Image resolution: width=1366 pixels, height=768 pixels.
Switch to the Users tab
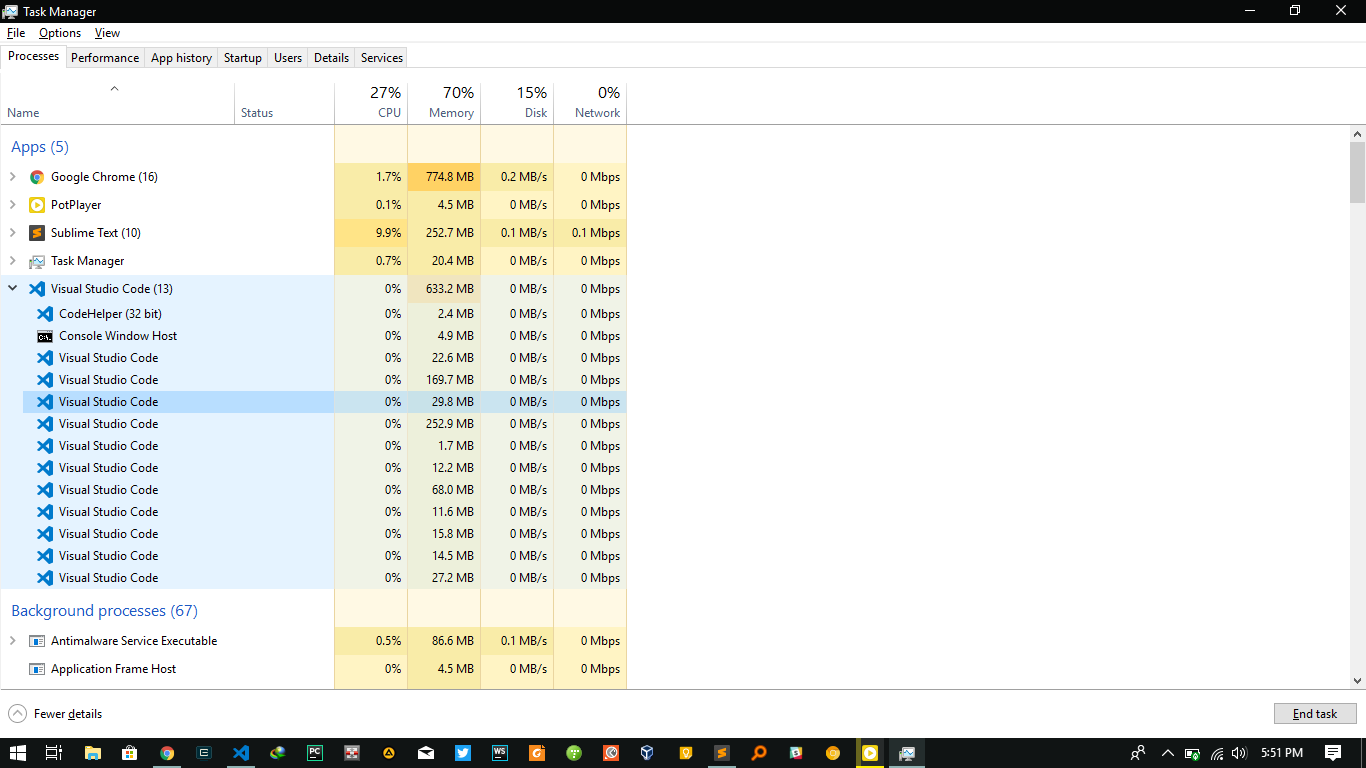(288, 58)
